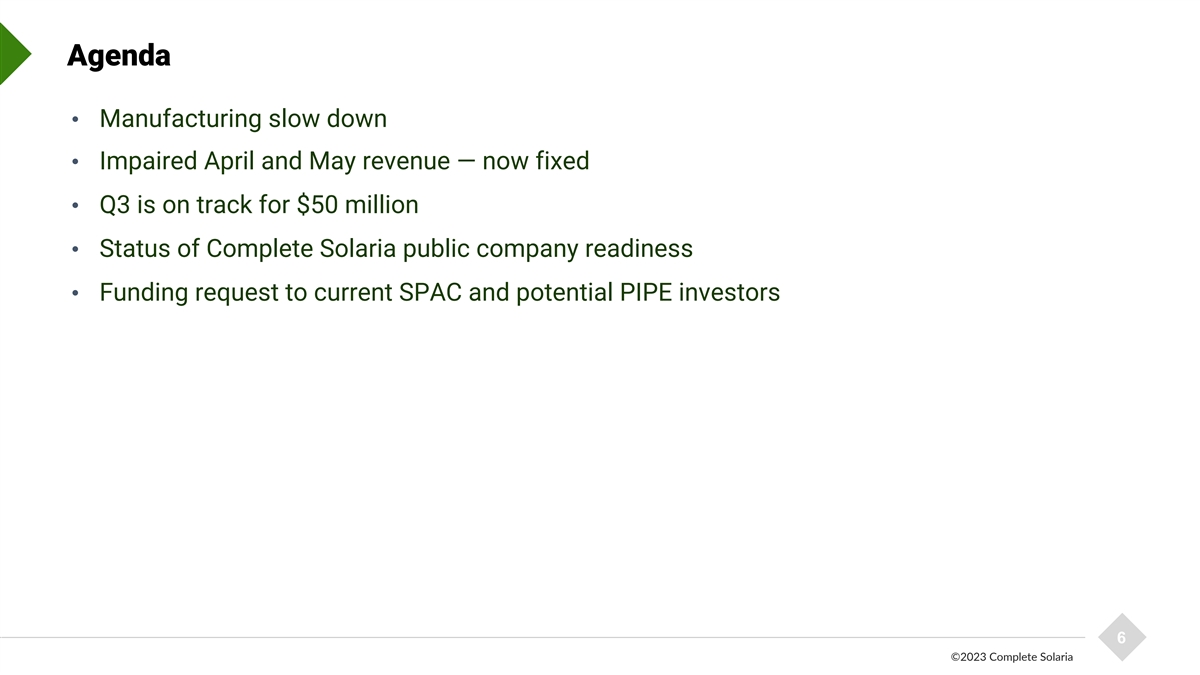
Task: Click the bullet dot before "Manufacturing slow down"
Action: pyautogui.click(x=76, y=122)
